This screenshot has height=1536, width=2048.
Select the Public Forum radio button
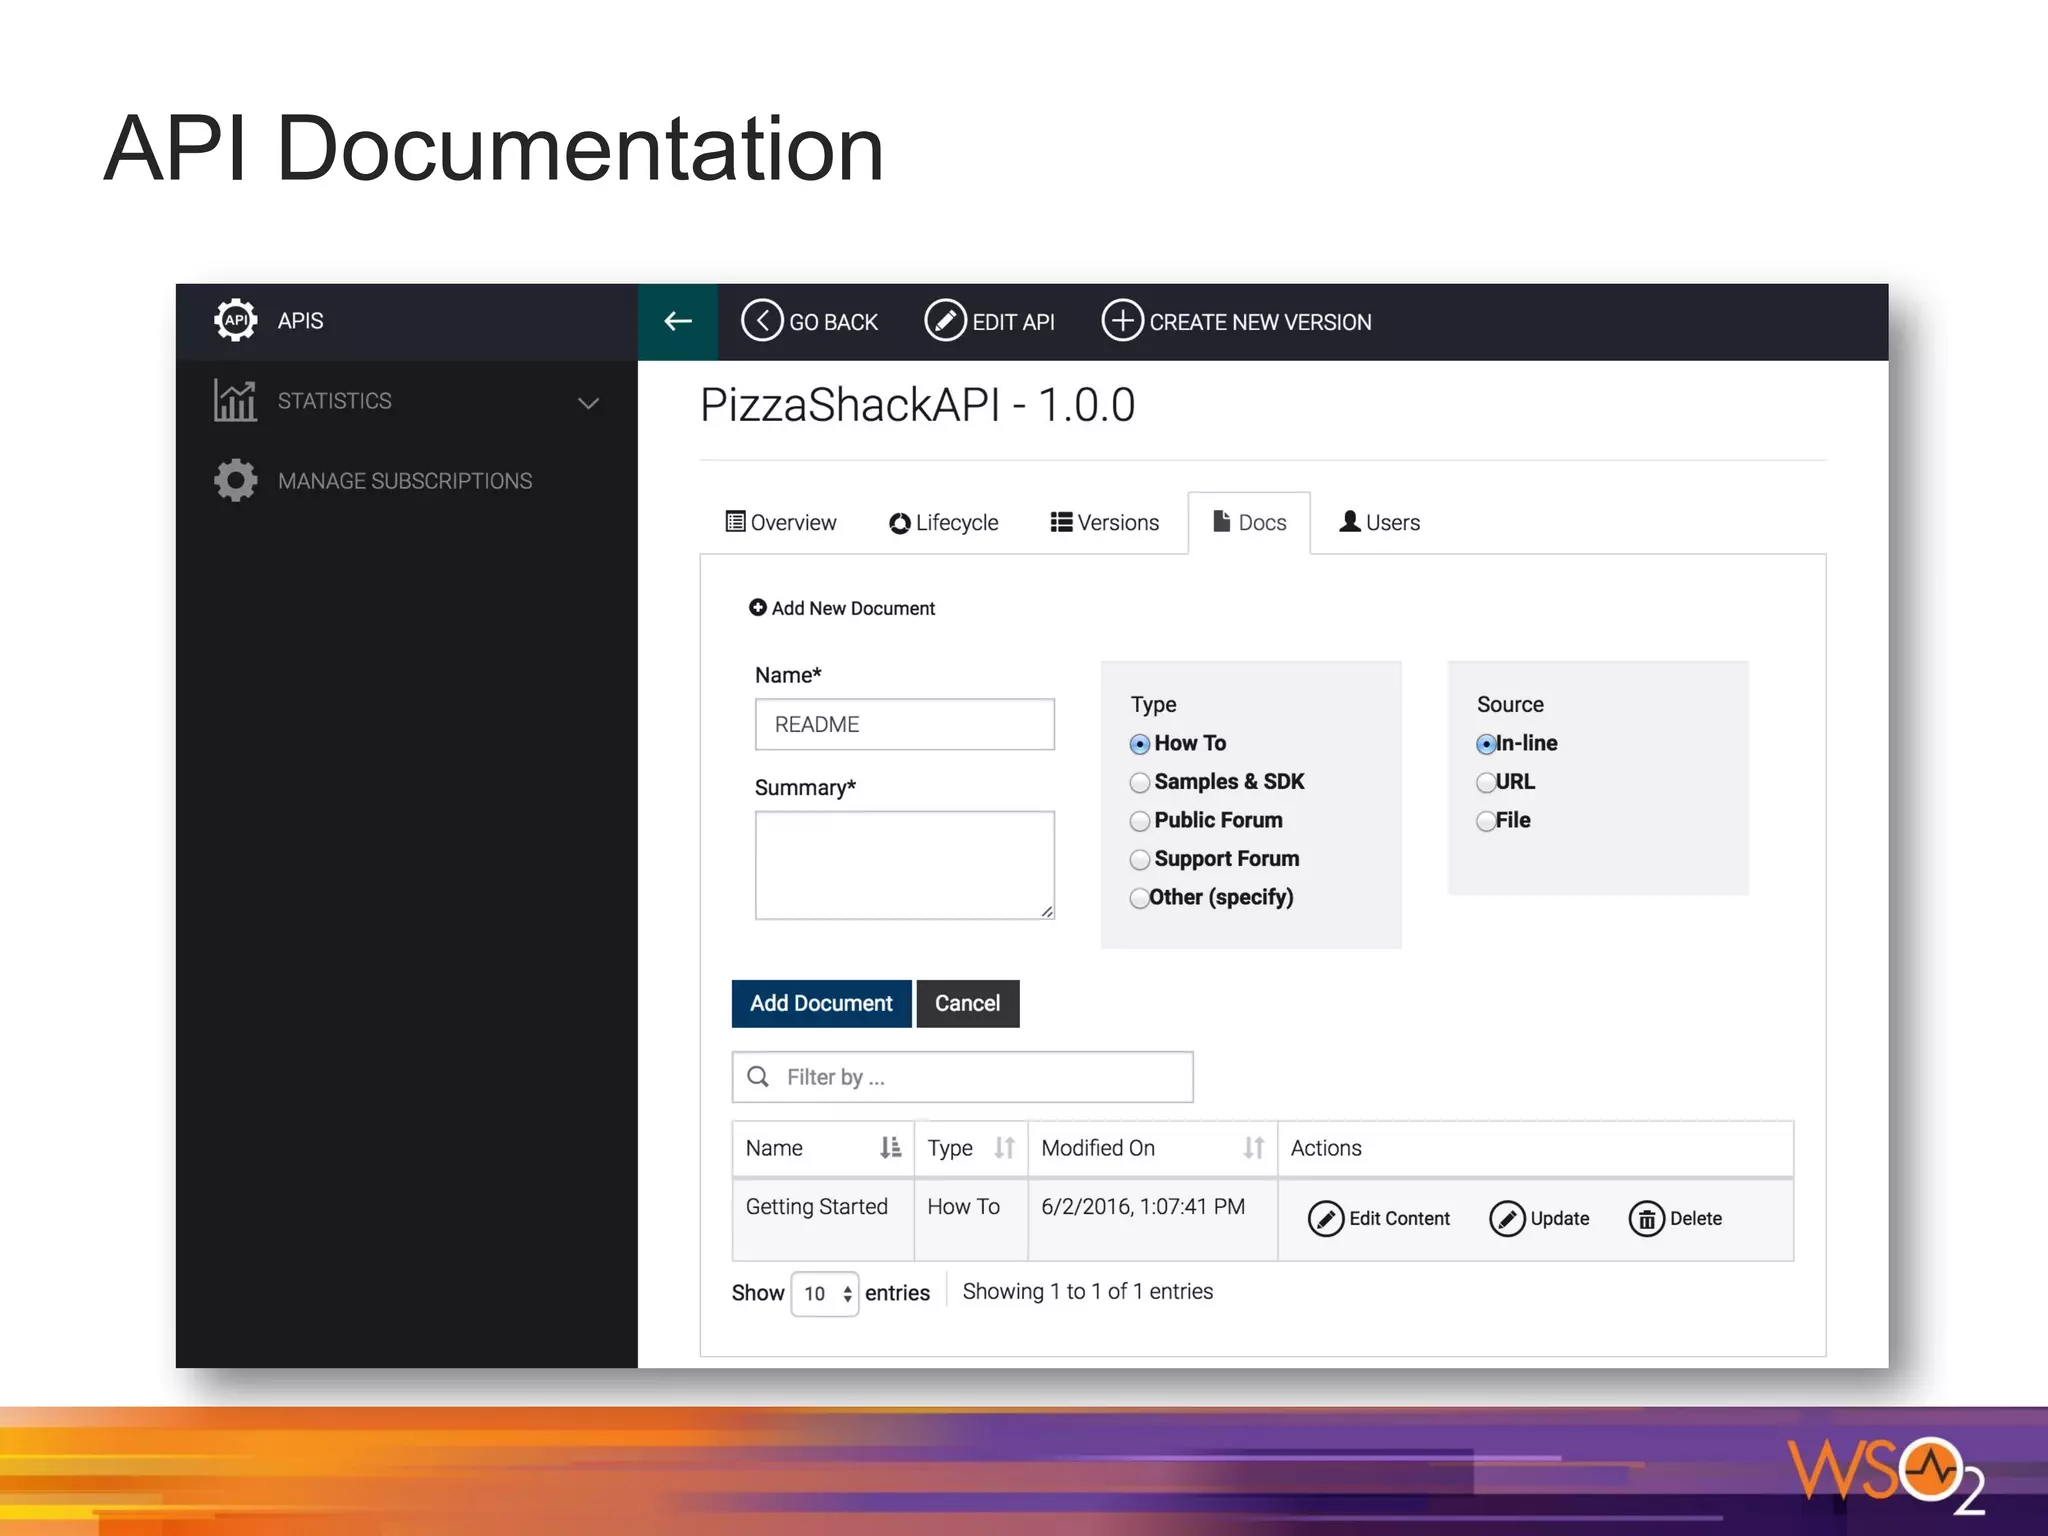[1140, 821]
